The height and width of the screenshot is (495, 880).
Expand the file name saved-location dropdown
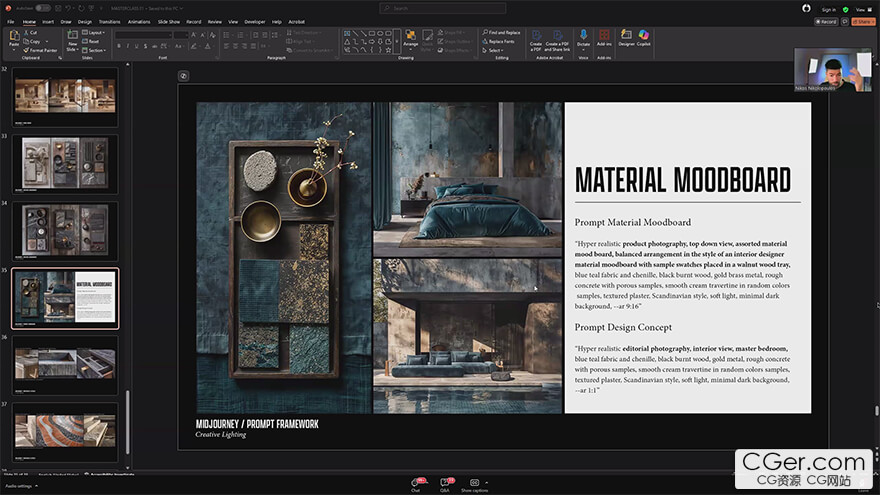[182, 8]
